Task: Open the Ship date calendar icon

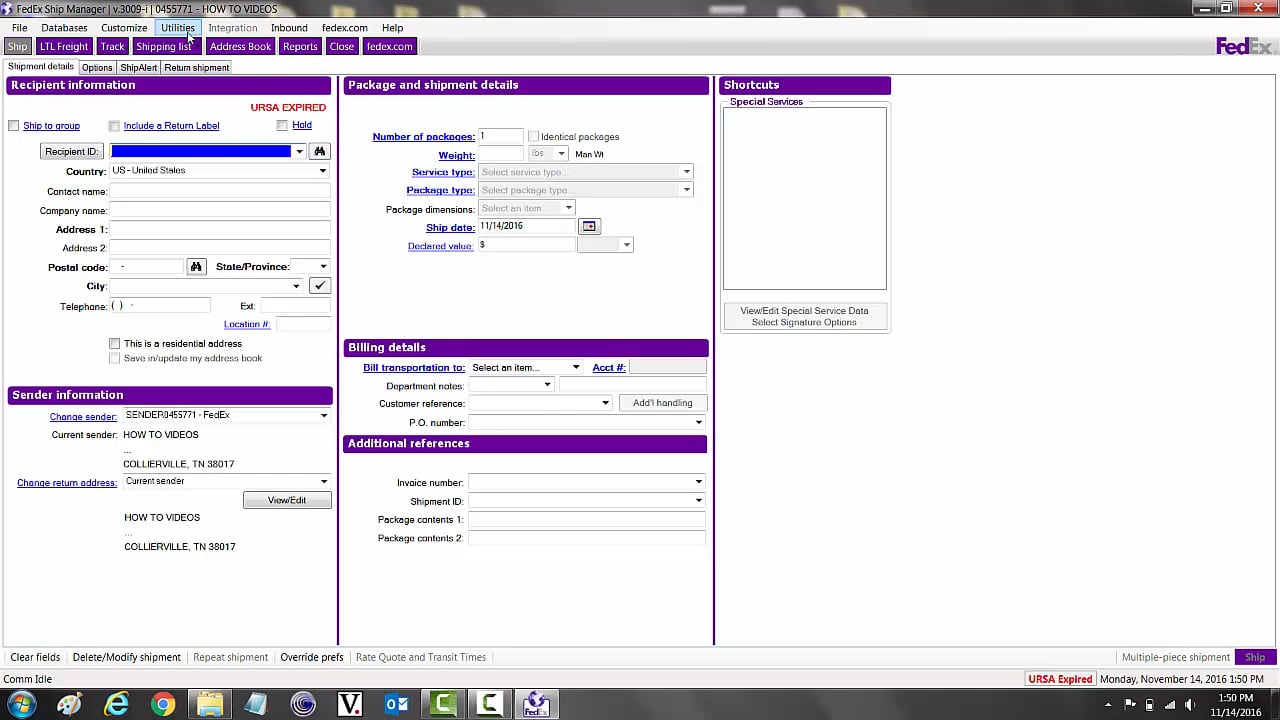Action: 589,227
